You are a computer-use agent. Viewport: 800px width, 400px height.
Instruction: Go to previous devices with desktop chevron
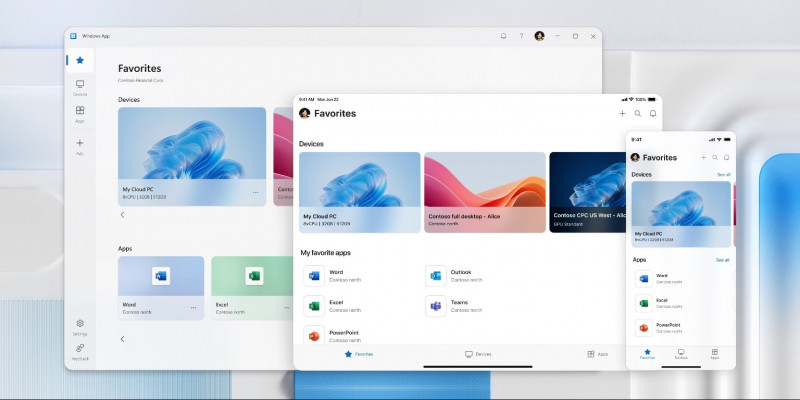(122, 215)
